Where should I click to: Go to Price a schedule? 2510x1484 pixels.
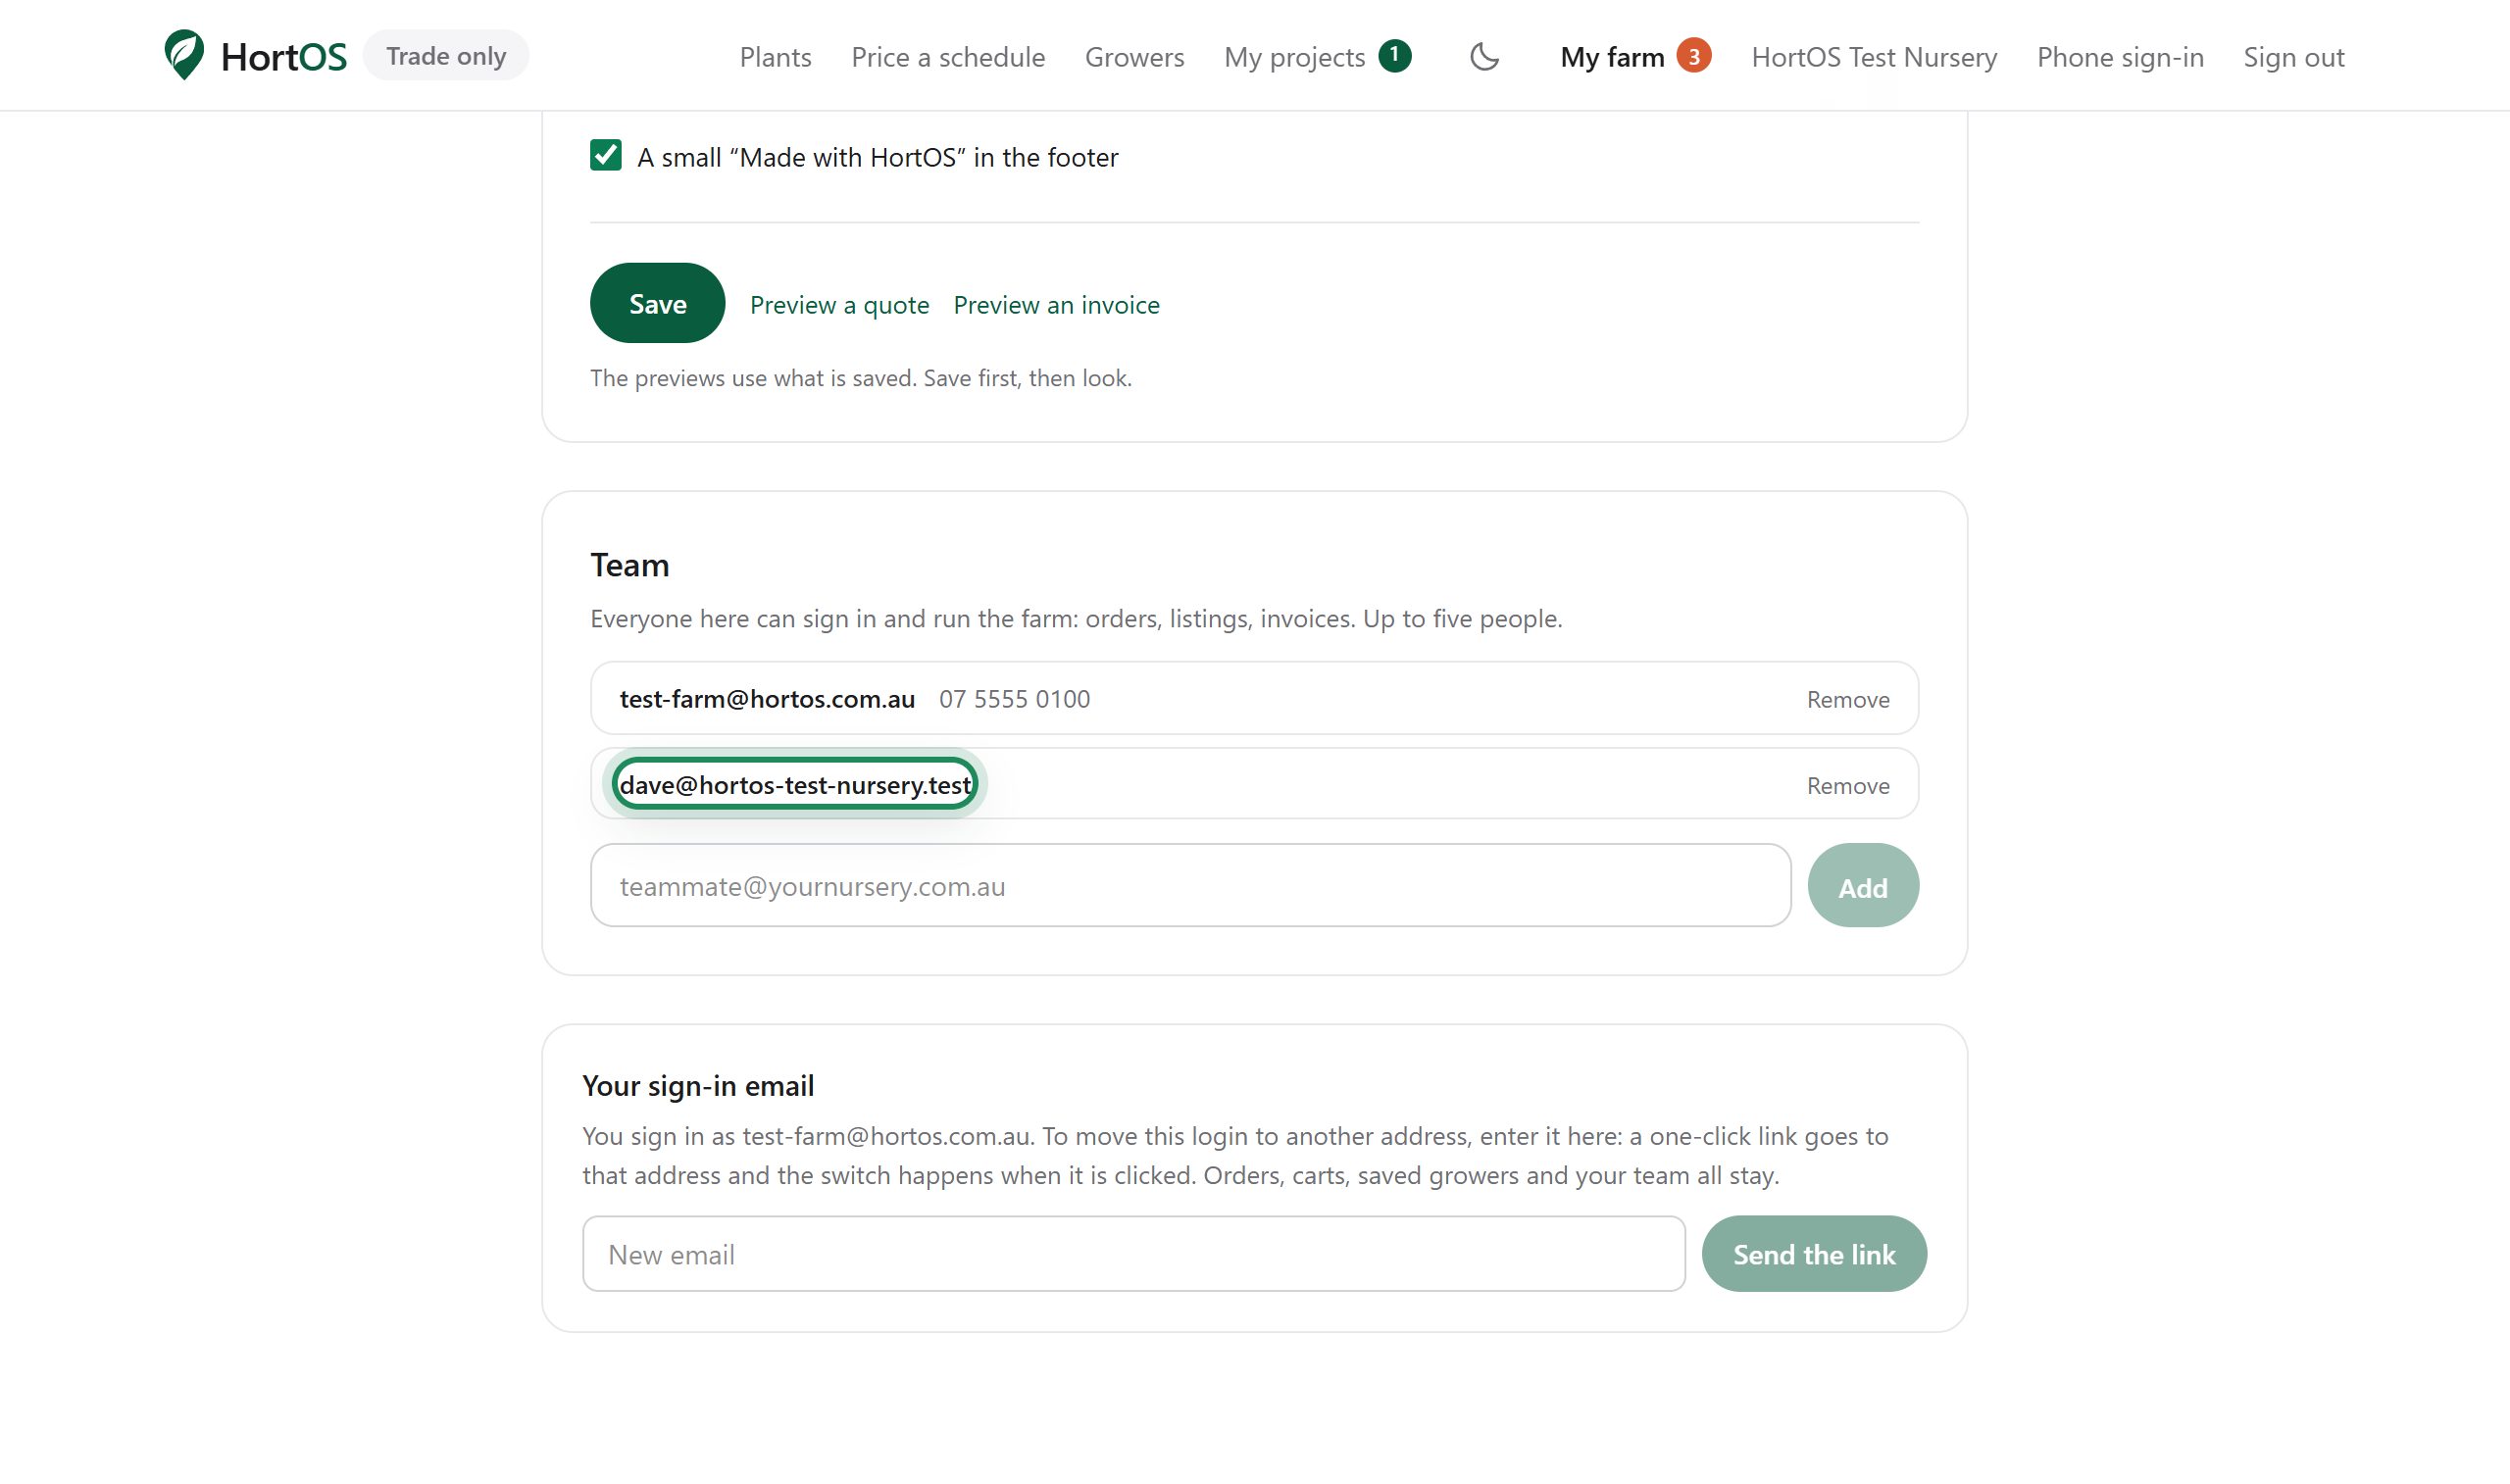(x=947, y=57)
